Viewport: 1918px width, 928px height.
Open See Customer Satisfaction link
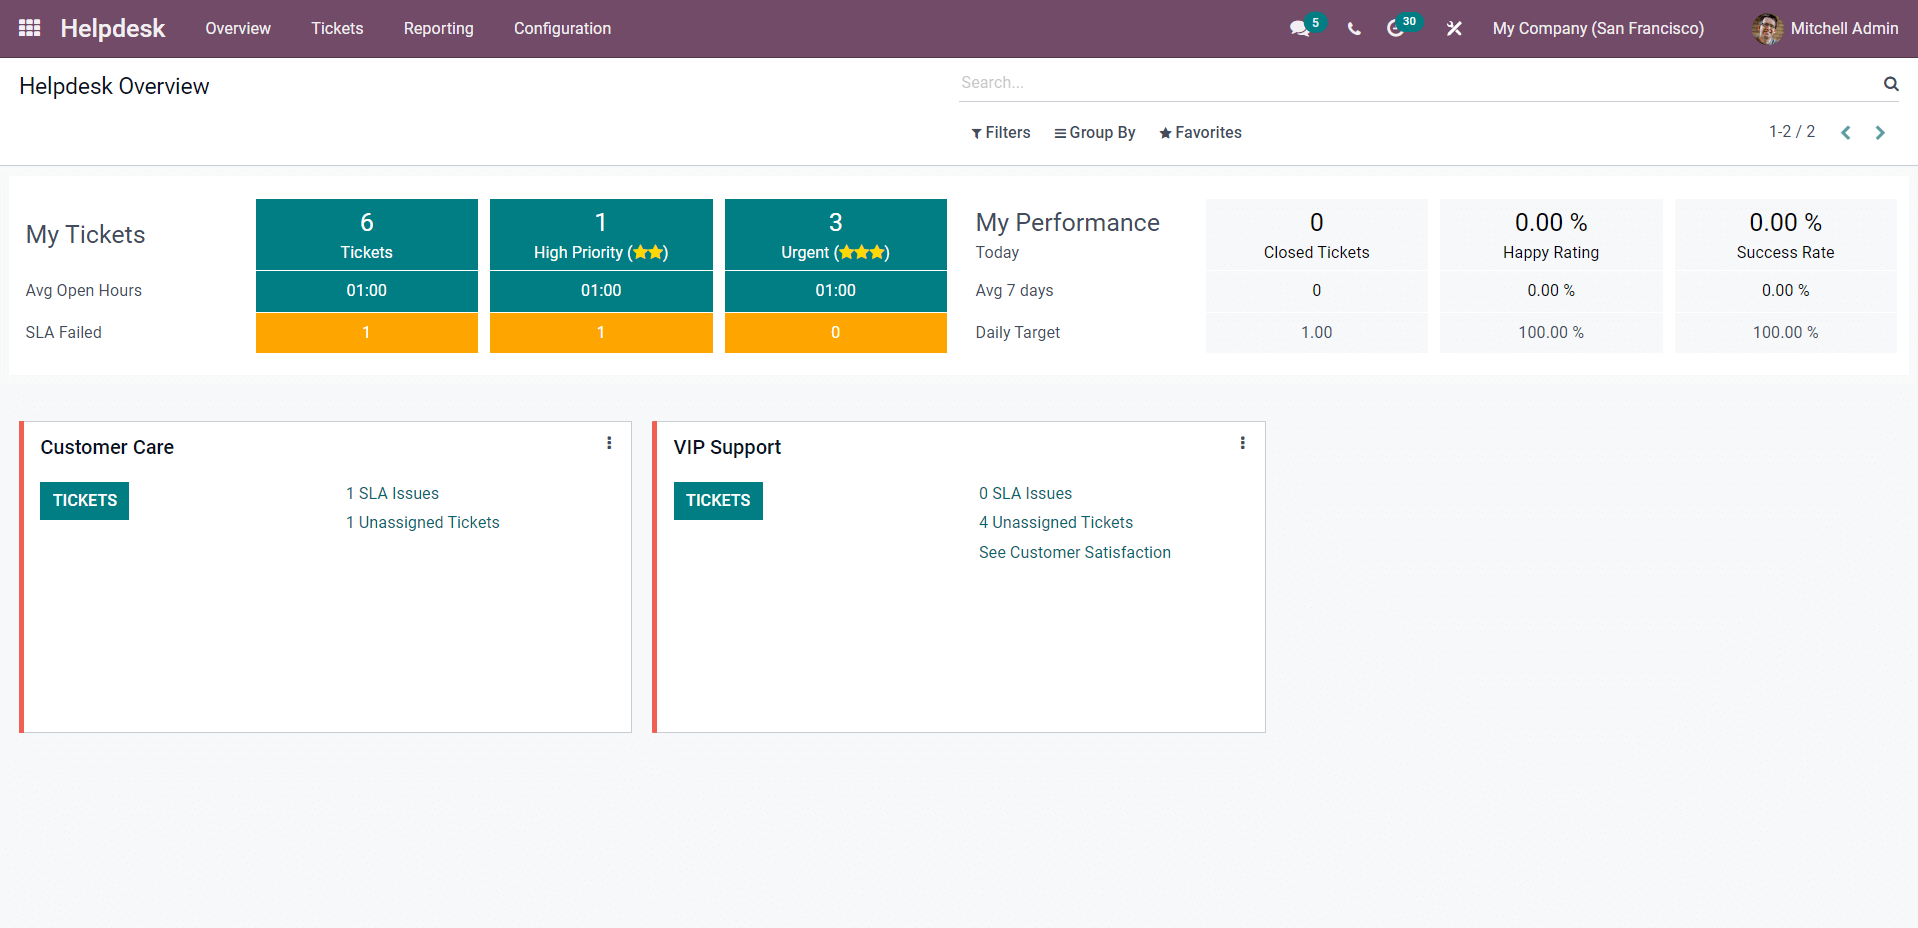[1075, 553]
